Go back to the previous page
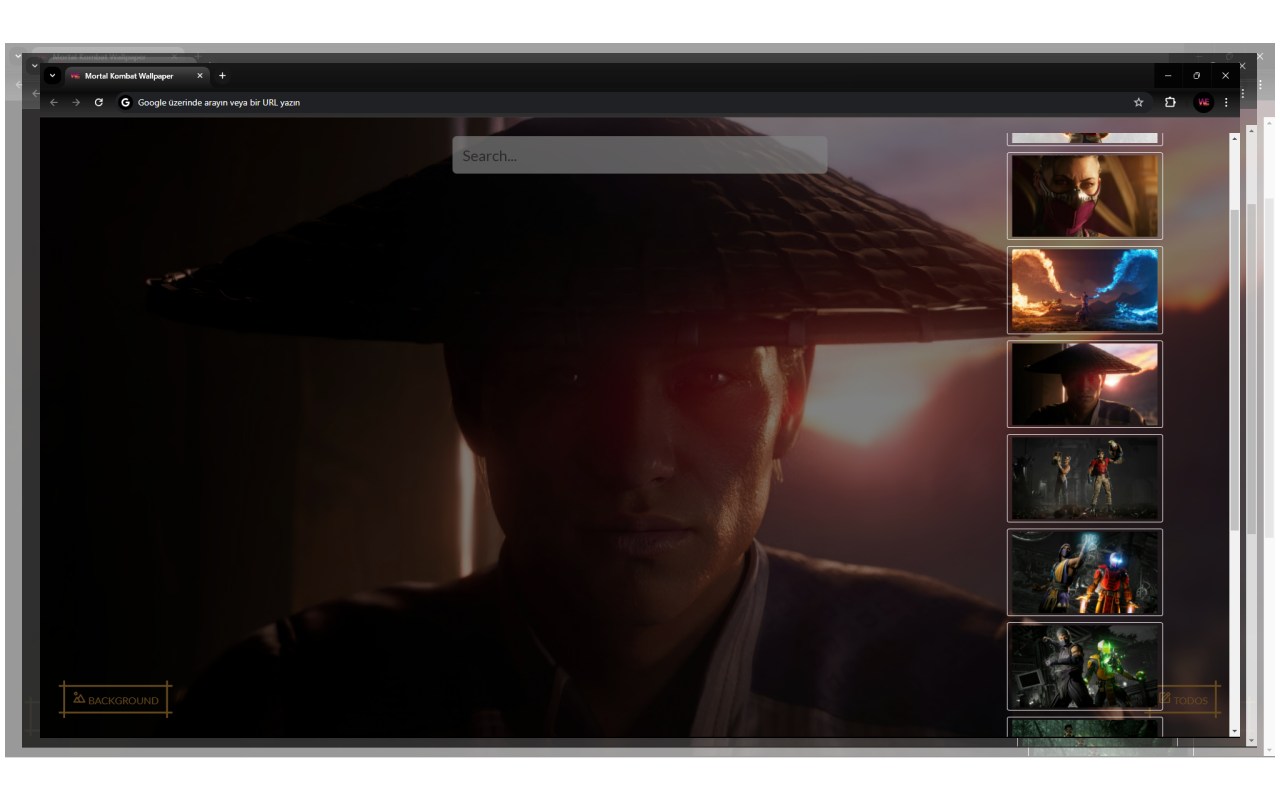This screenshot has height=800, width=1280. (x=54, y=102)
